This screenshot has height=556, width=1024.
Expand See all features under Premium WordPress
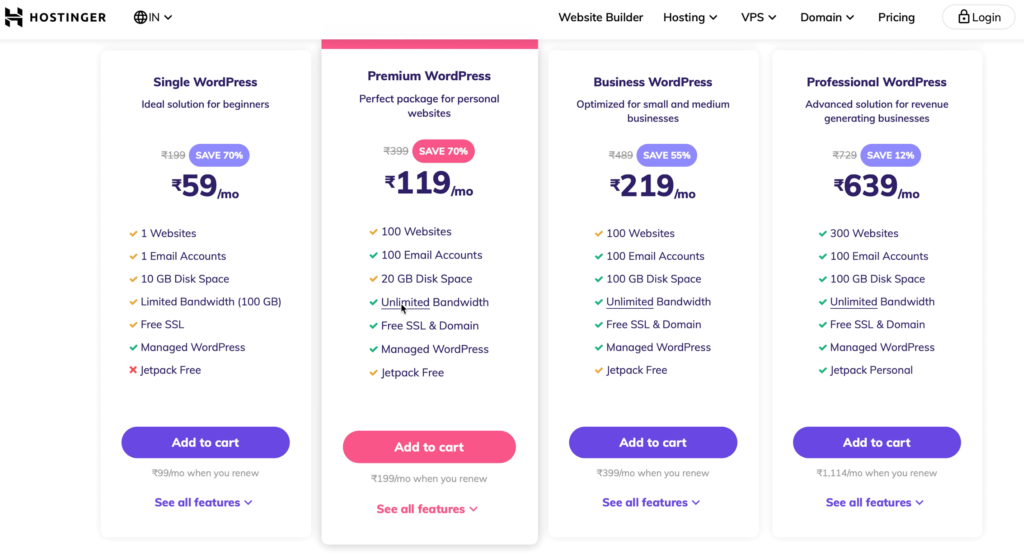pyautogui.click(x=427, y=509)
